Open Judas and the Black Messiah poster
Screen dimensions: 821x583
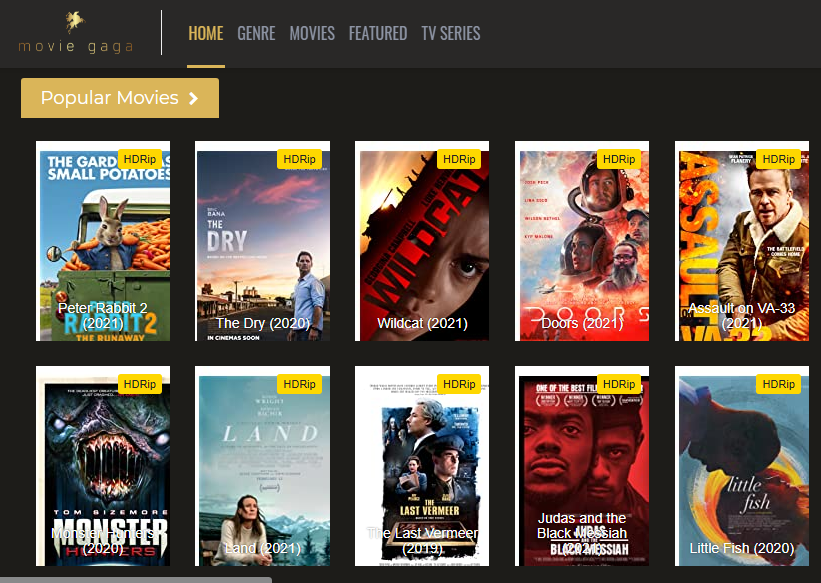point(582,466)
